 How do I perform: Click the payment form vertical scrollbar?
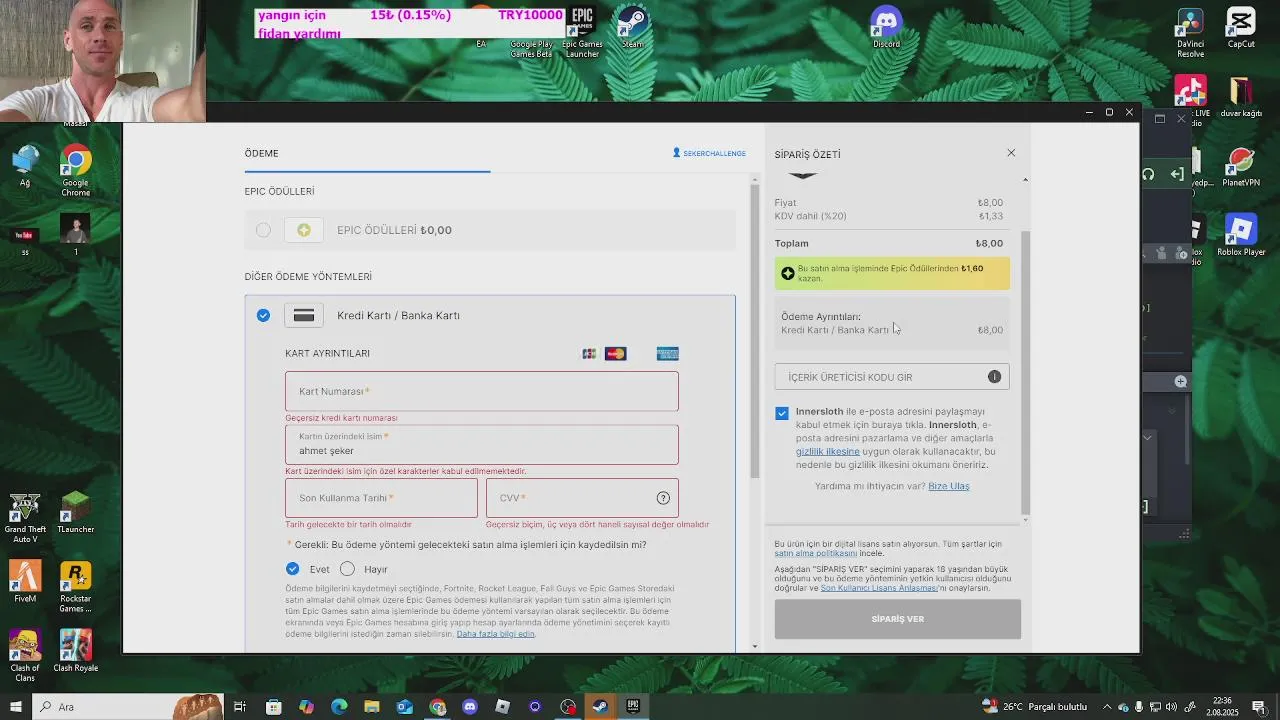[x=755, y=330]
